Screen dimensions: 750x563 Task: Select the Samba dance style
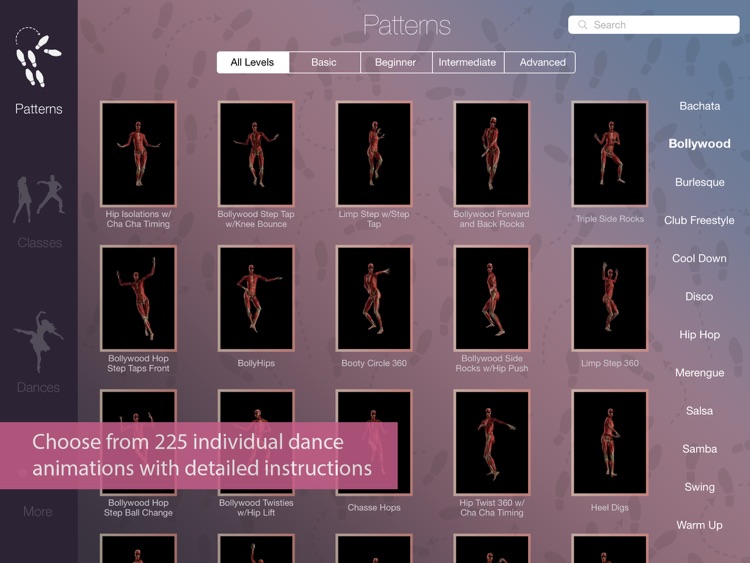699,449
